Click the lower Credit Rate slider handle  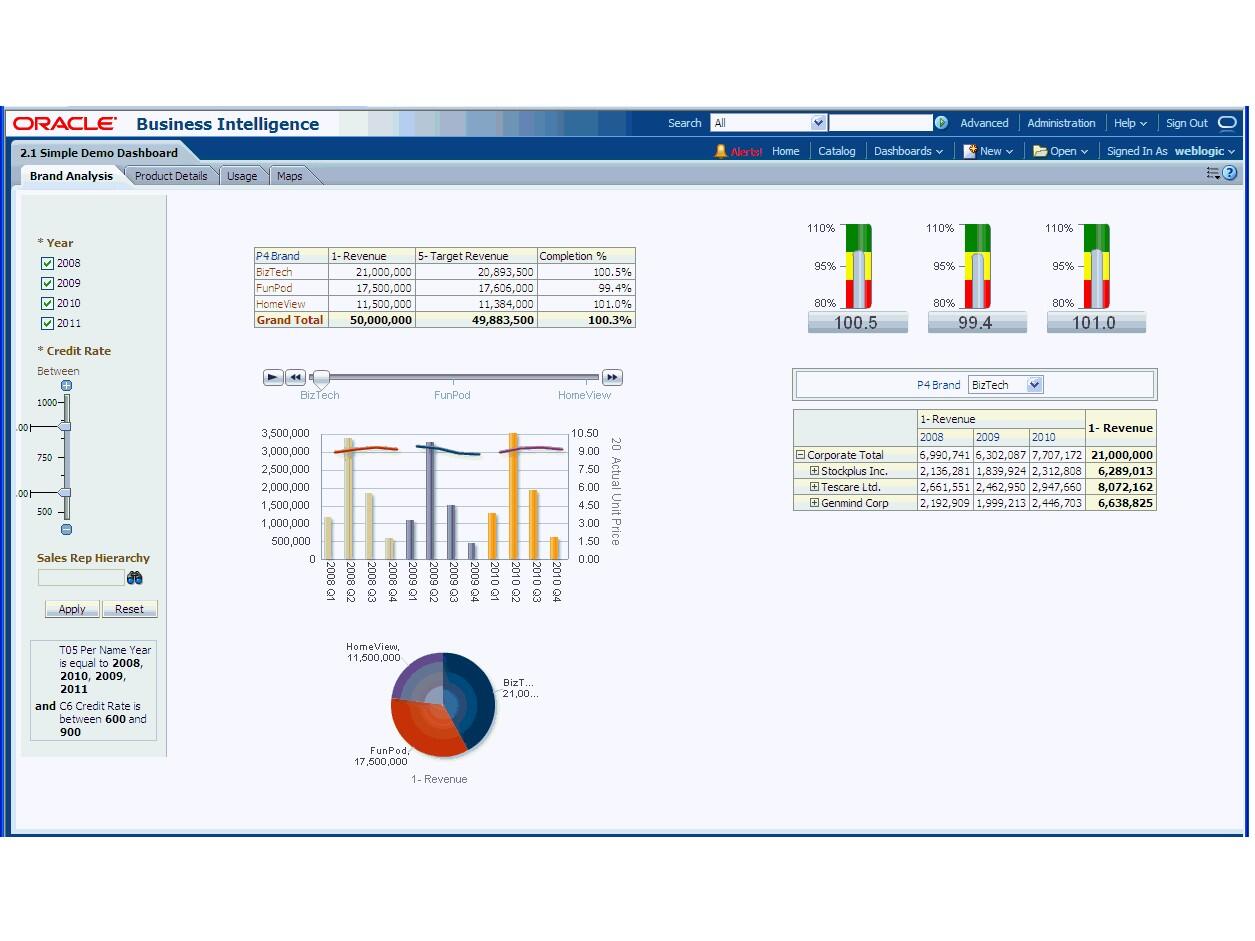(x=65, y=492)
